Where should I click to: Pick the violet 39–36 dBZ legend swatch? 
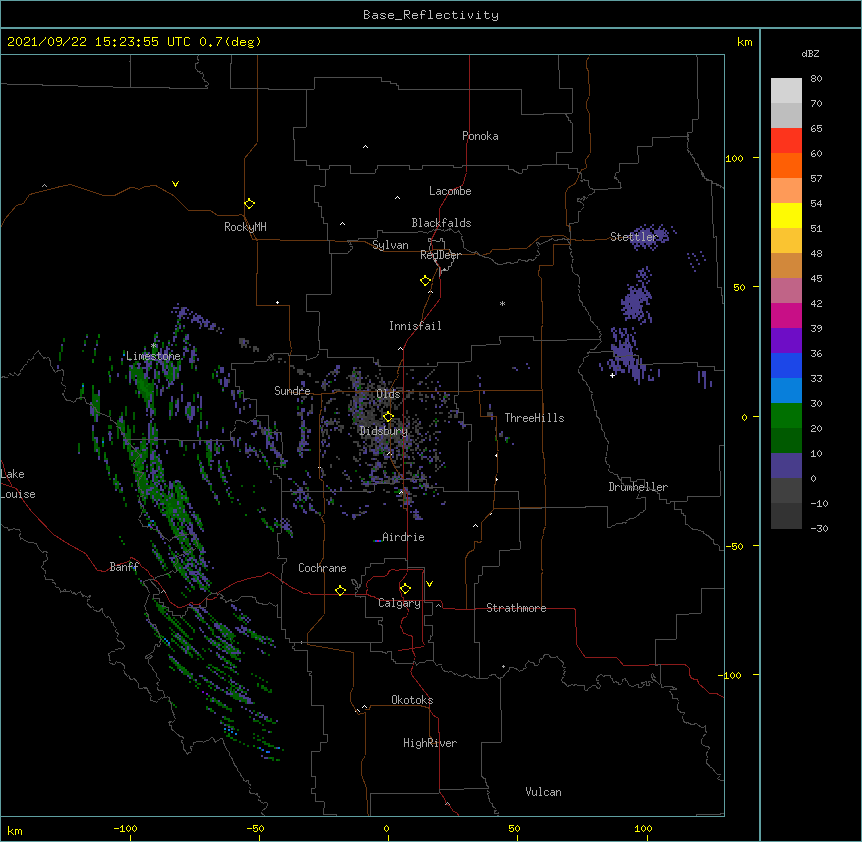pos(786,341)
